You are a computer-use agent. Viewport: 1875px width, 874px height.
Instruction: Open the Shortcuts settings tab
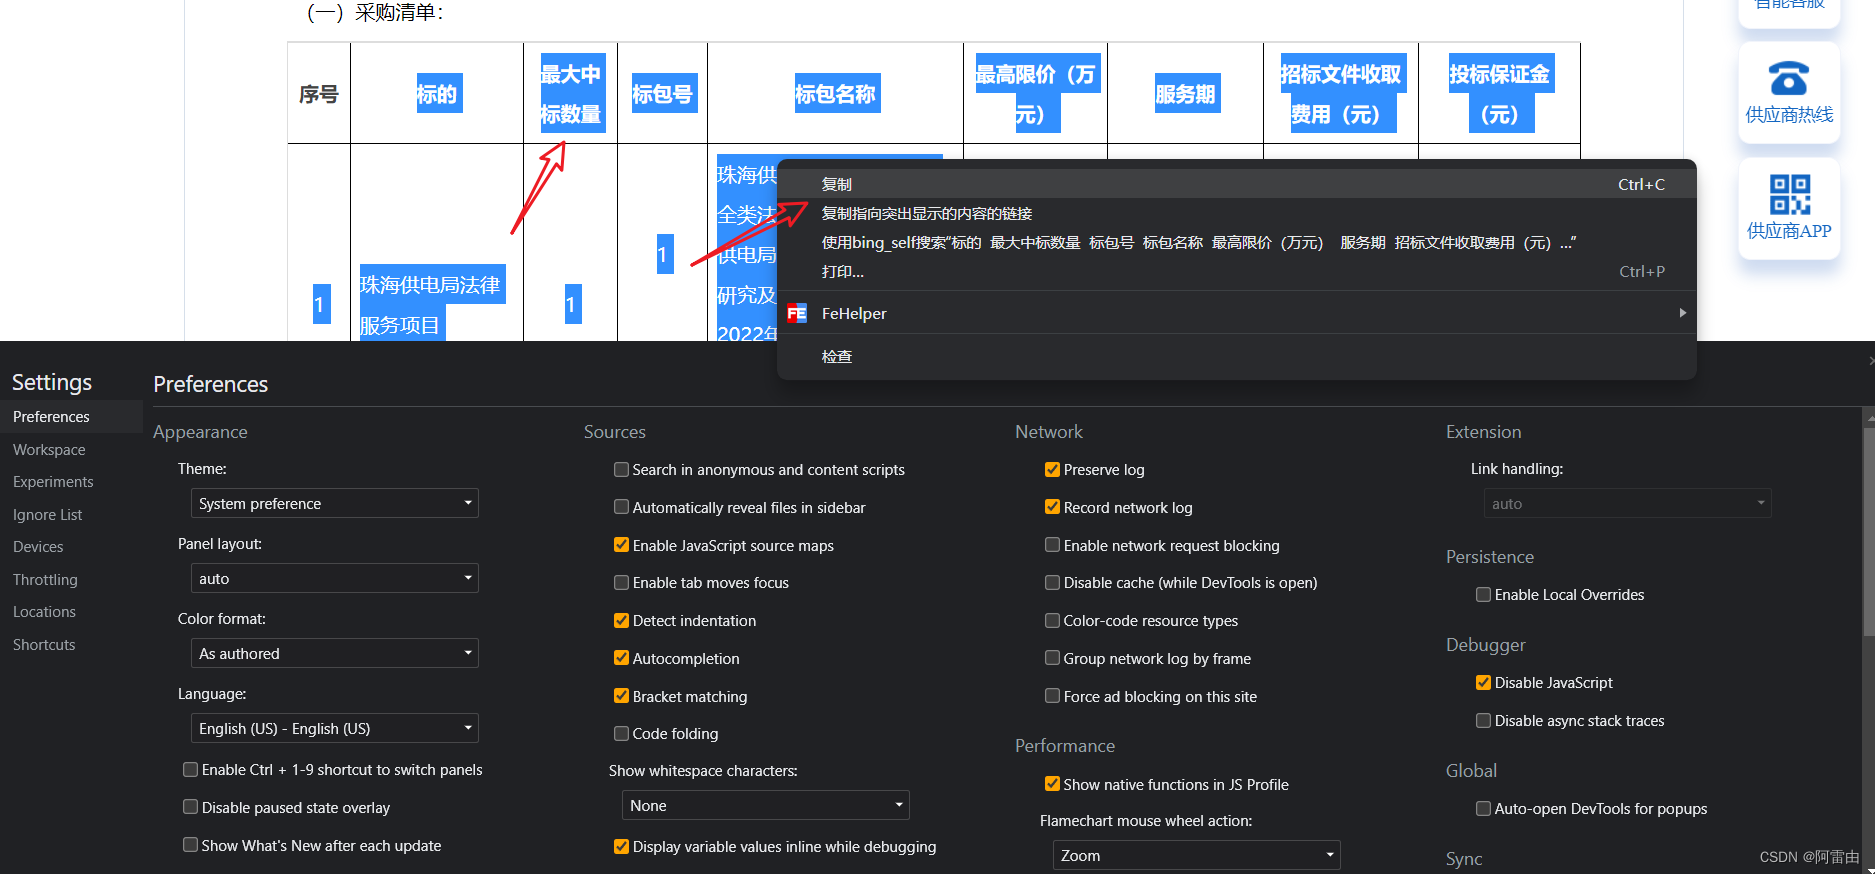tap(71, 644)
